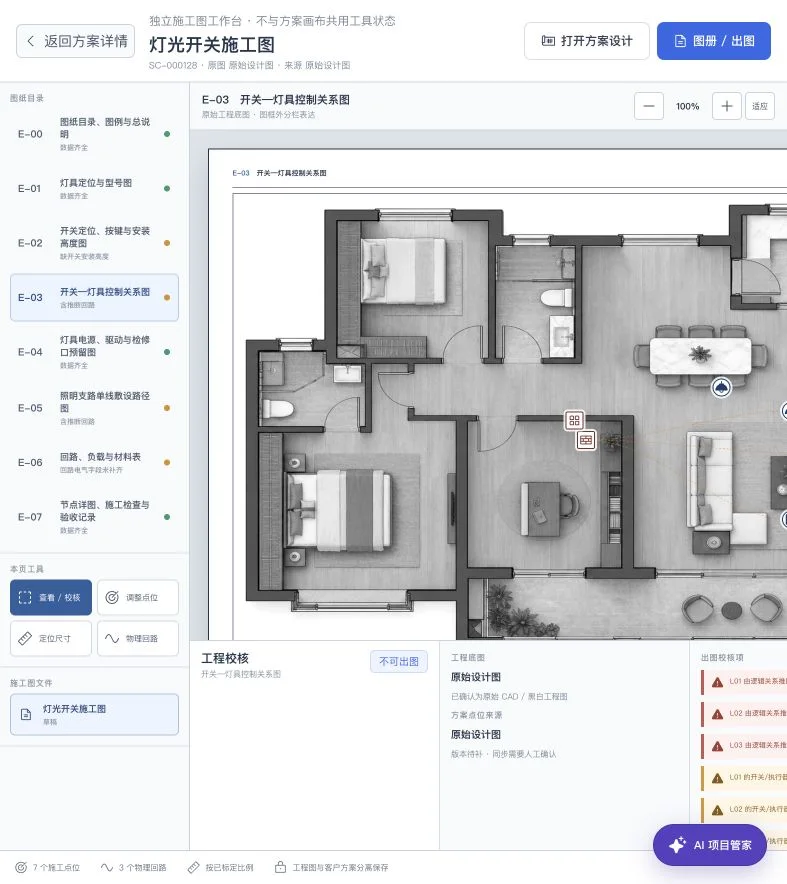The width and height of the screenshot is (787, 884).
Task: Zoom out with the minus icon
Action: point(648,106)
